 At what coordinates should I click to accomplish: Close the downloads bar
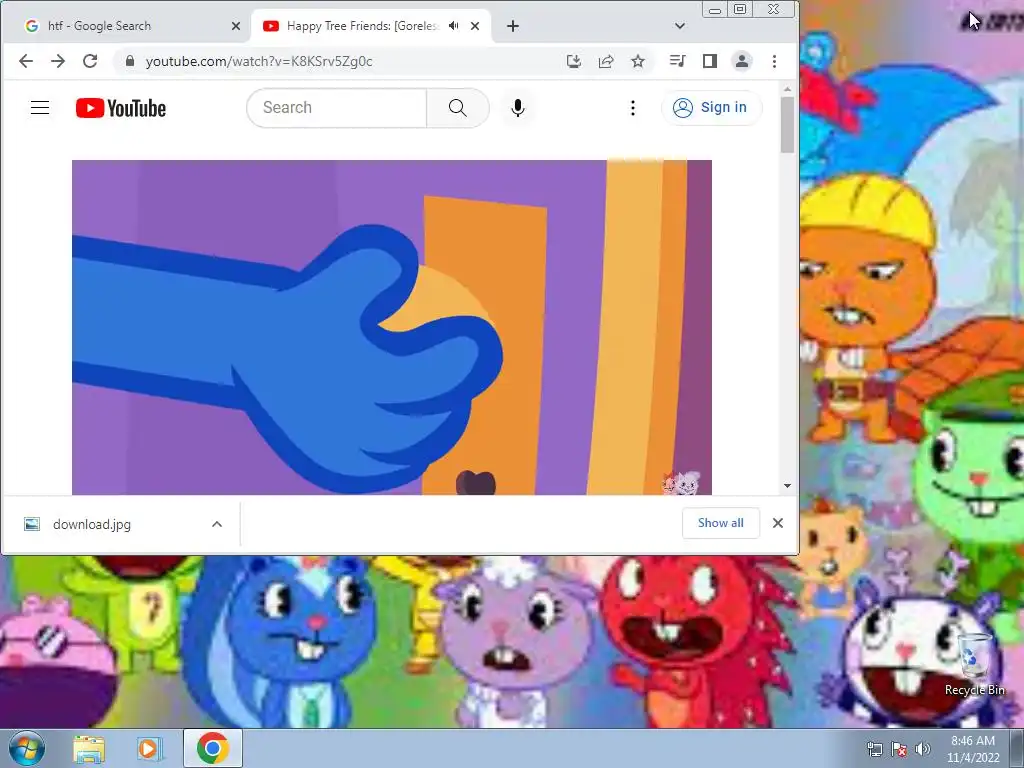click(778, 523)
